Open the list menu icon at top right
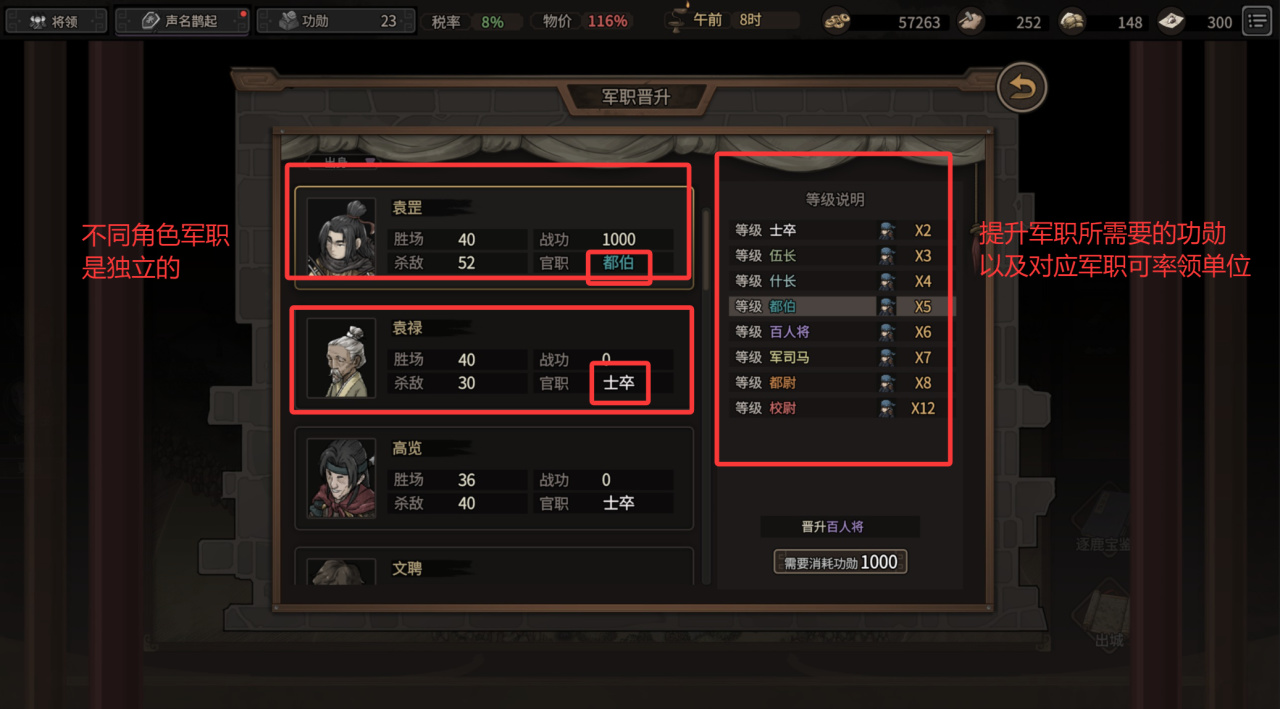 coord(1256,20)
